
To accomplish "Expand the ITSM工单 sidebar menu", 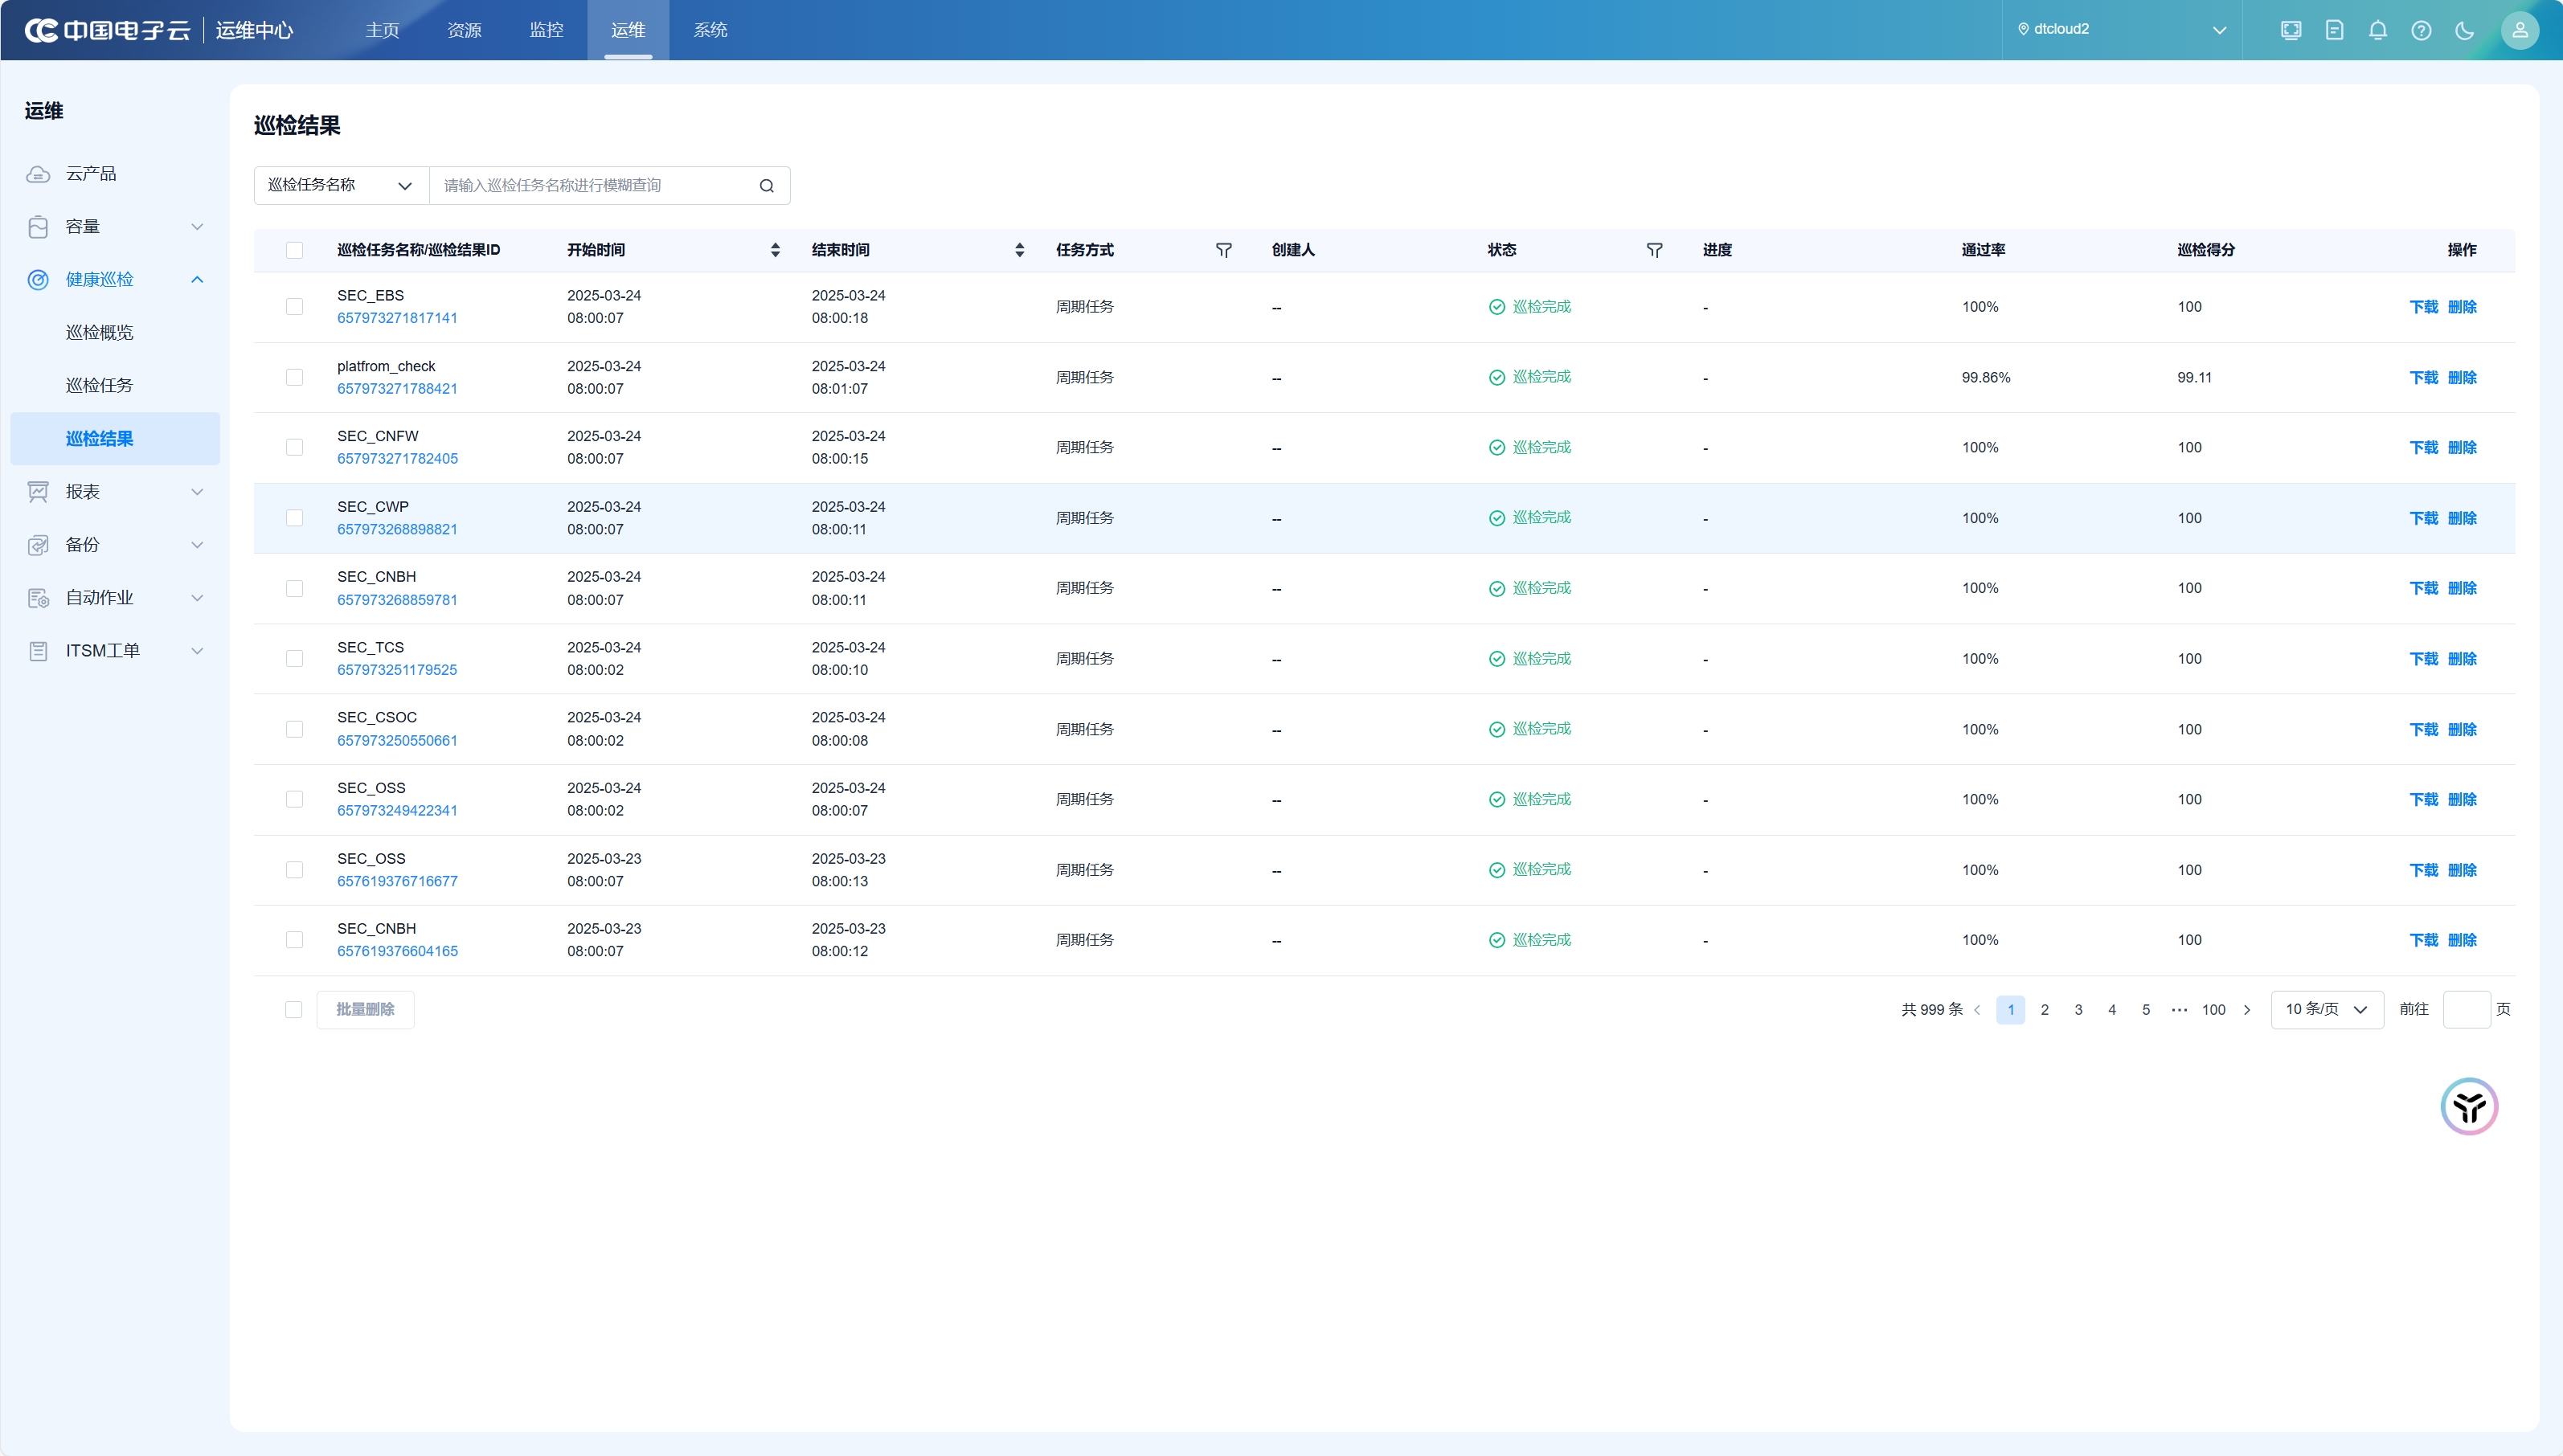I will point(197,651).
